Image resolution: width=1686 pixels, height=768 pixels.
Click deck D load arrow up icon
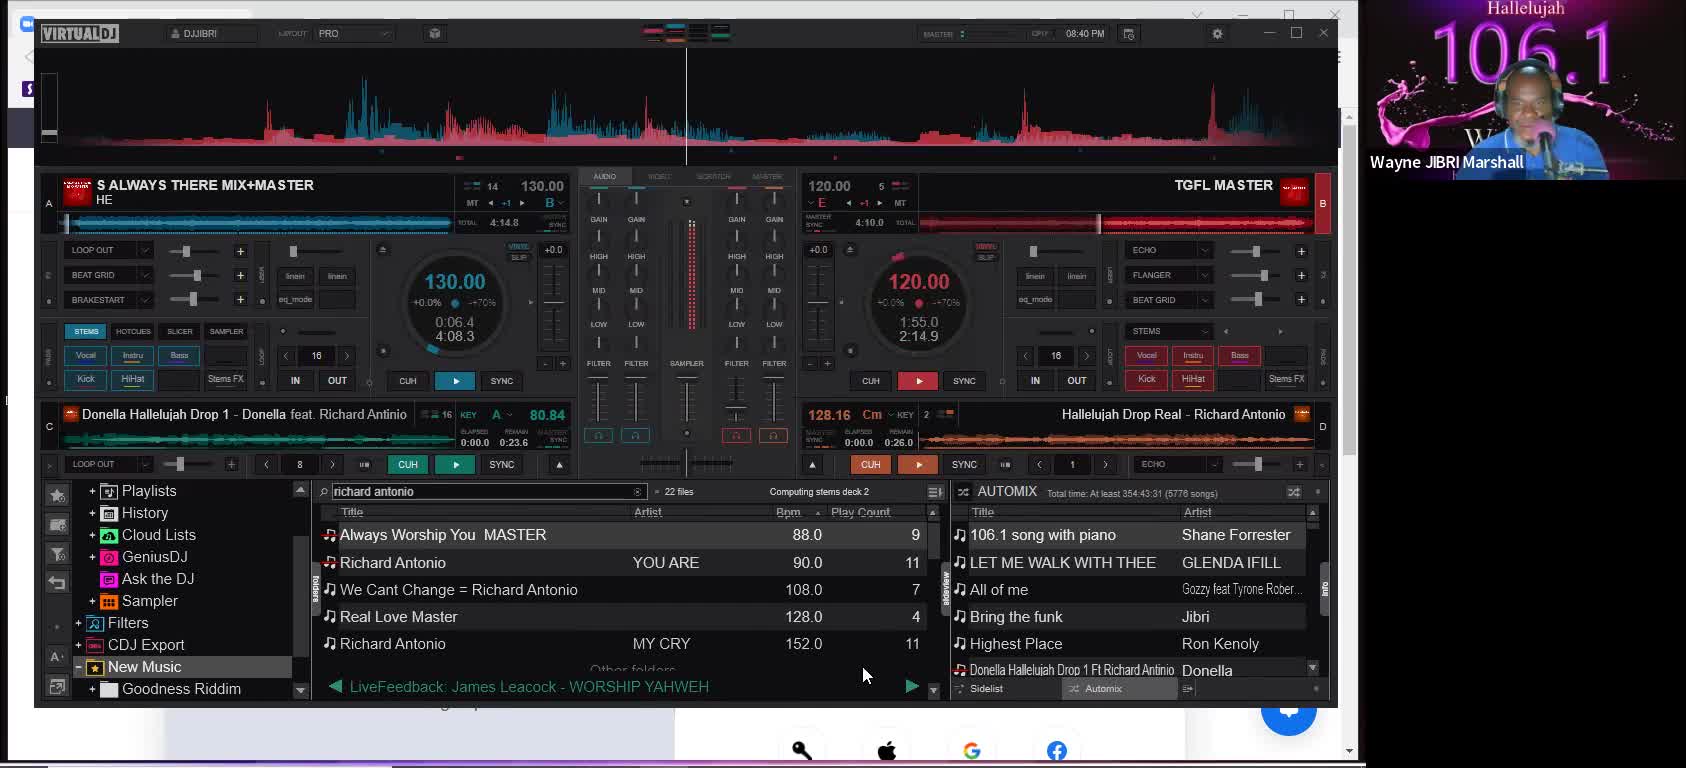812,464
